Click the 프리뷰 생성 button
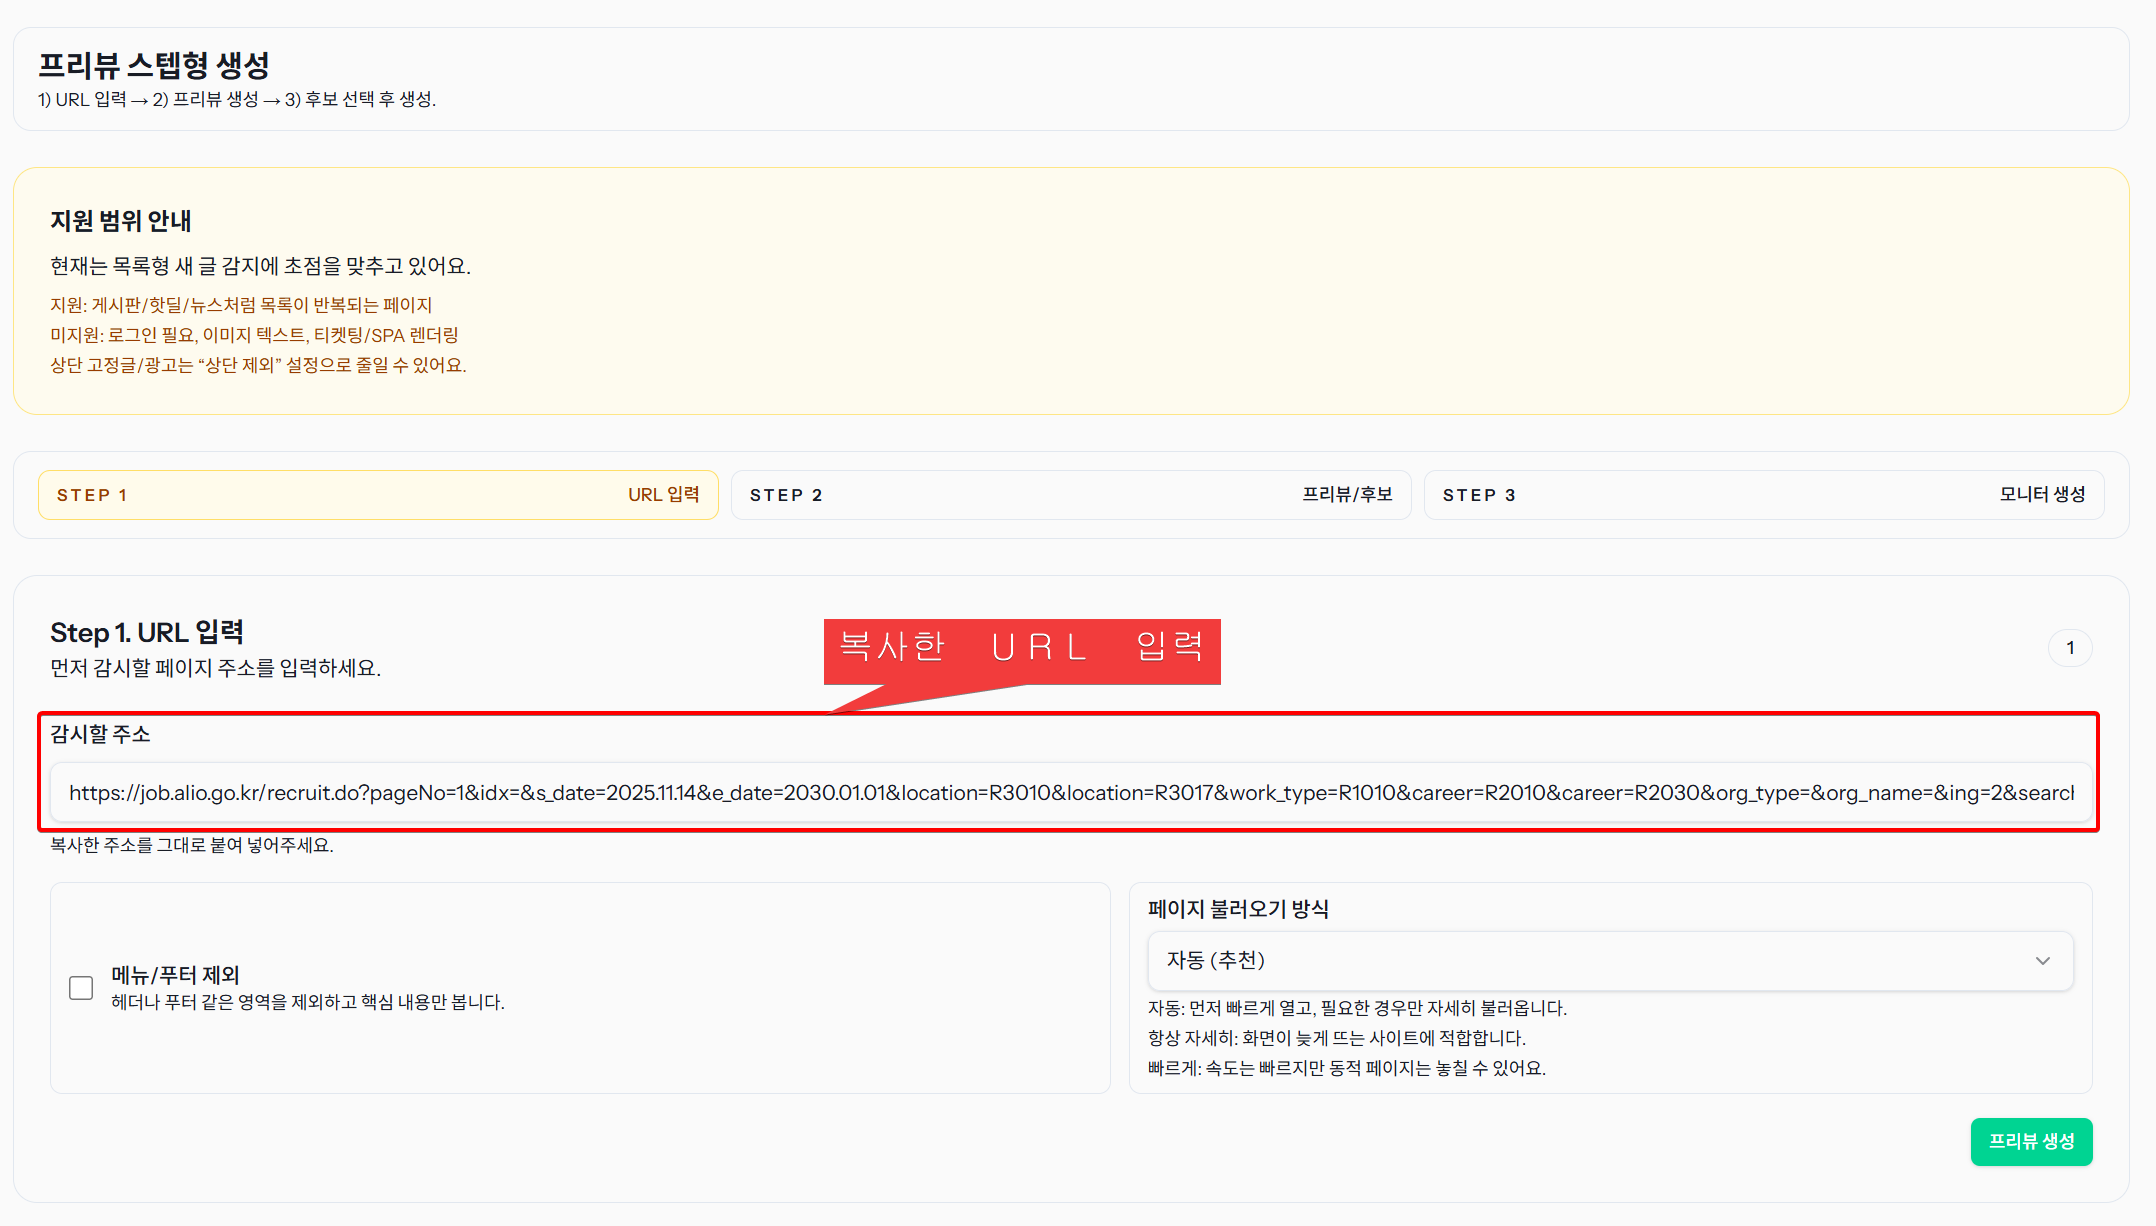 pos(2030,1141)
